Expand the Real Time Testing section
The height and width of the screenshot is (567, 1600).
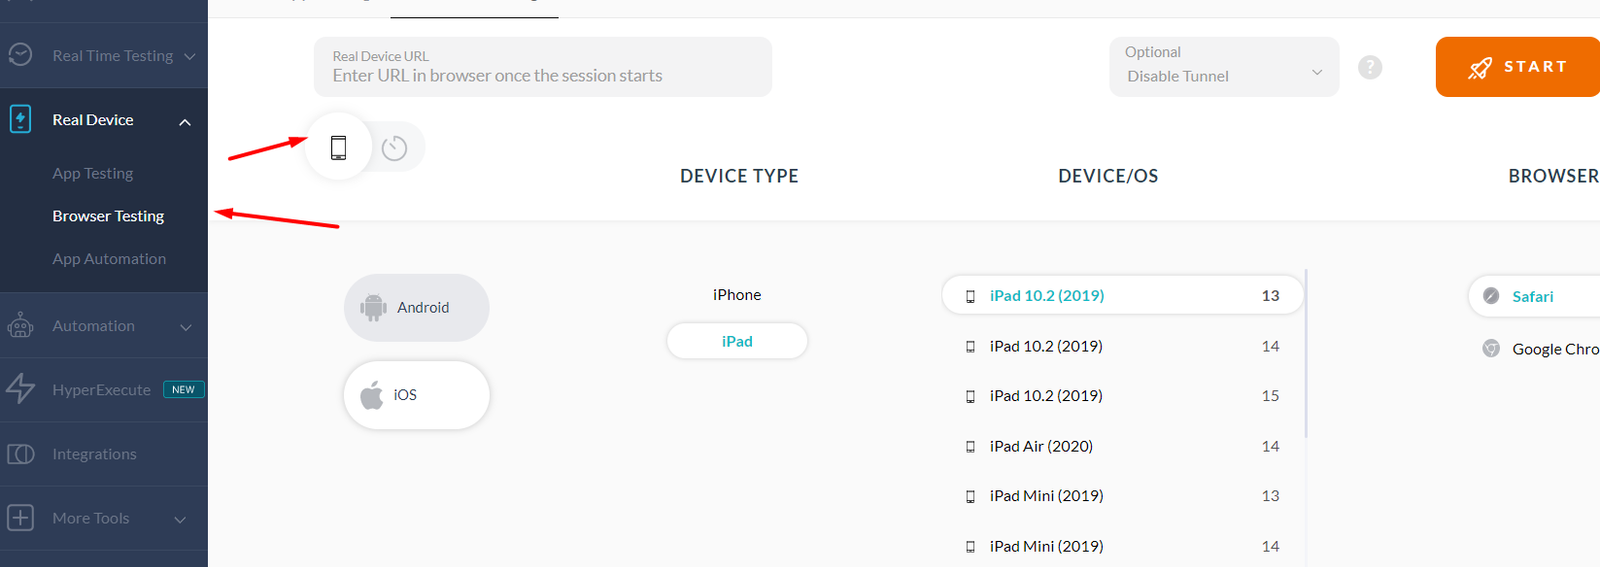[190, 56]
